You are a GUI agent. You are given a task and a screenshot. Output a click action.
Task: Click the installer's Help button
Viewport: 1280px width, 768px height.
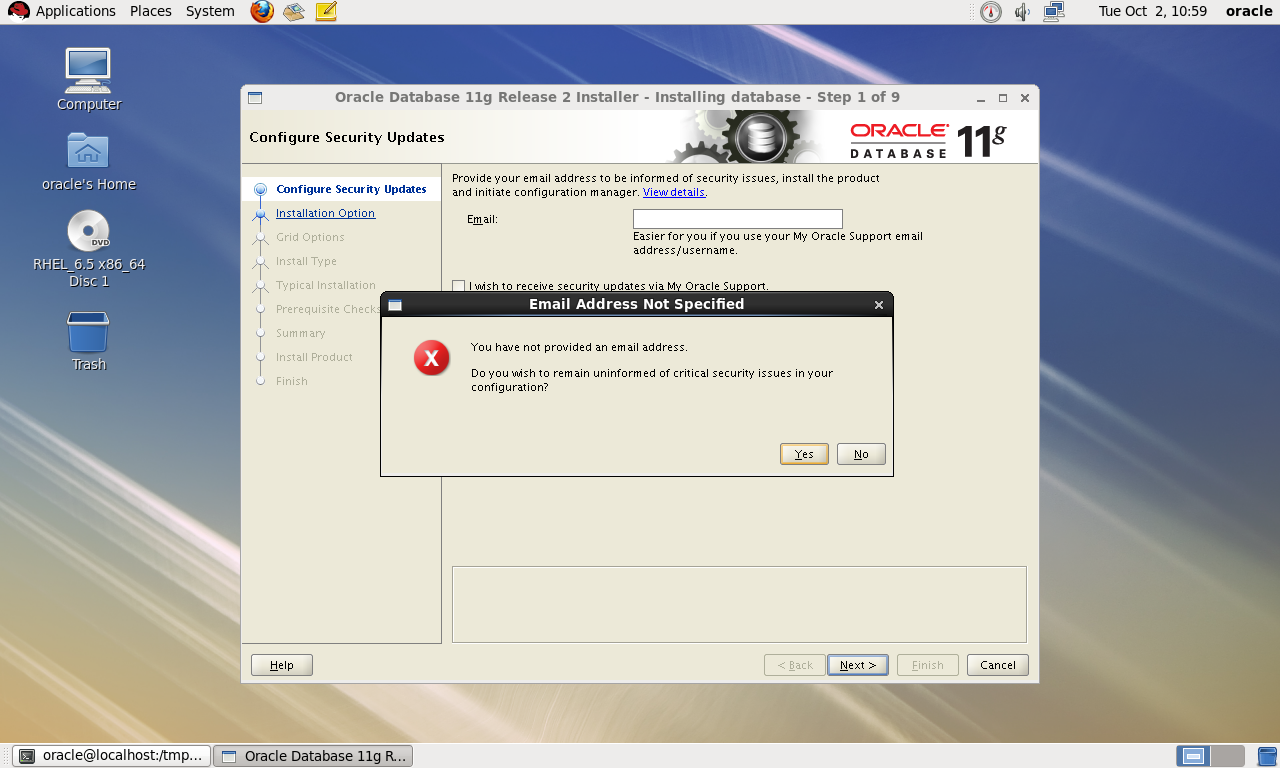282,665
